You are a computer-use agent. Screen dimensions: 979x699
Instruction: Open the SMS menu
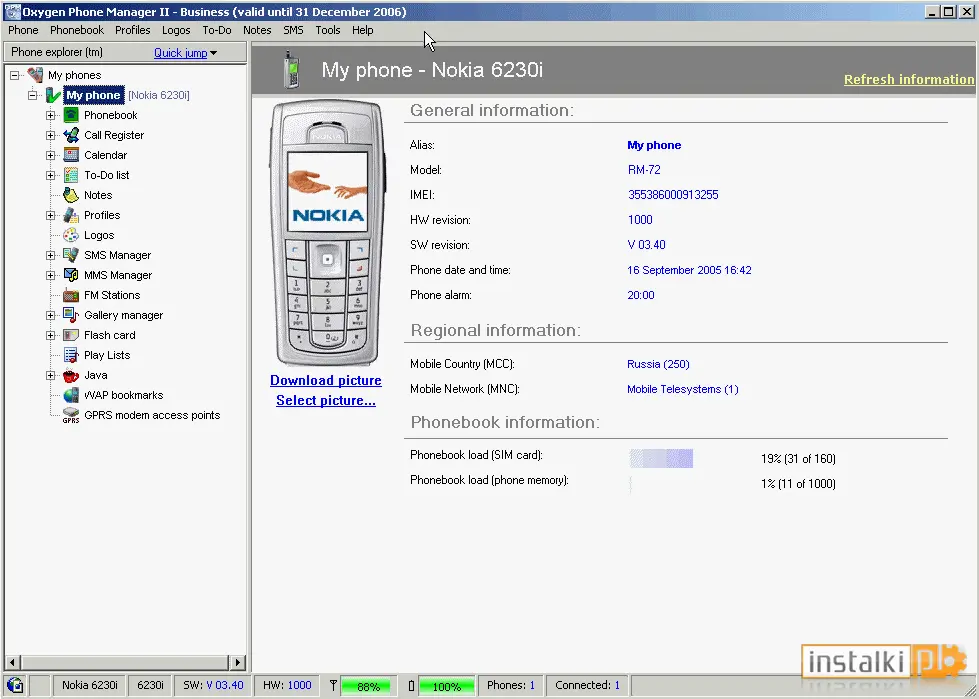tap(293, 30)
